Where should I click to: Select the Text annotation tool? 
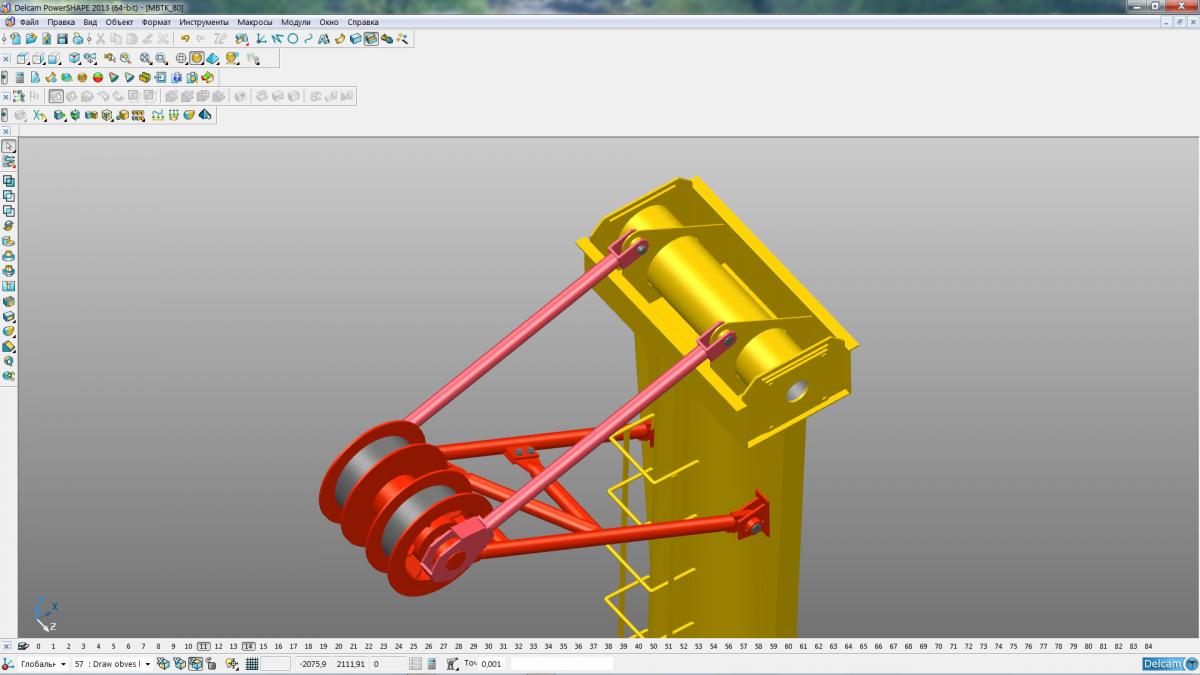(324, 39)
